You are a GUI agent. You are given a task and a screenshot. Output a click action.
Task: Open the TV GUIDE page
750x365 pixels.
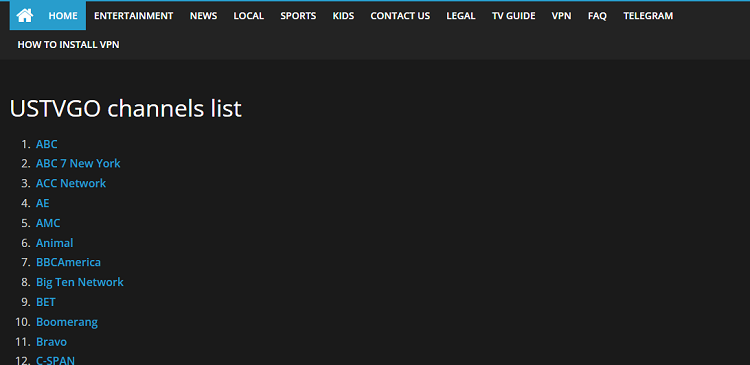pos(514,16)
